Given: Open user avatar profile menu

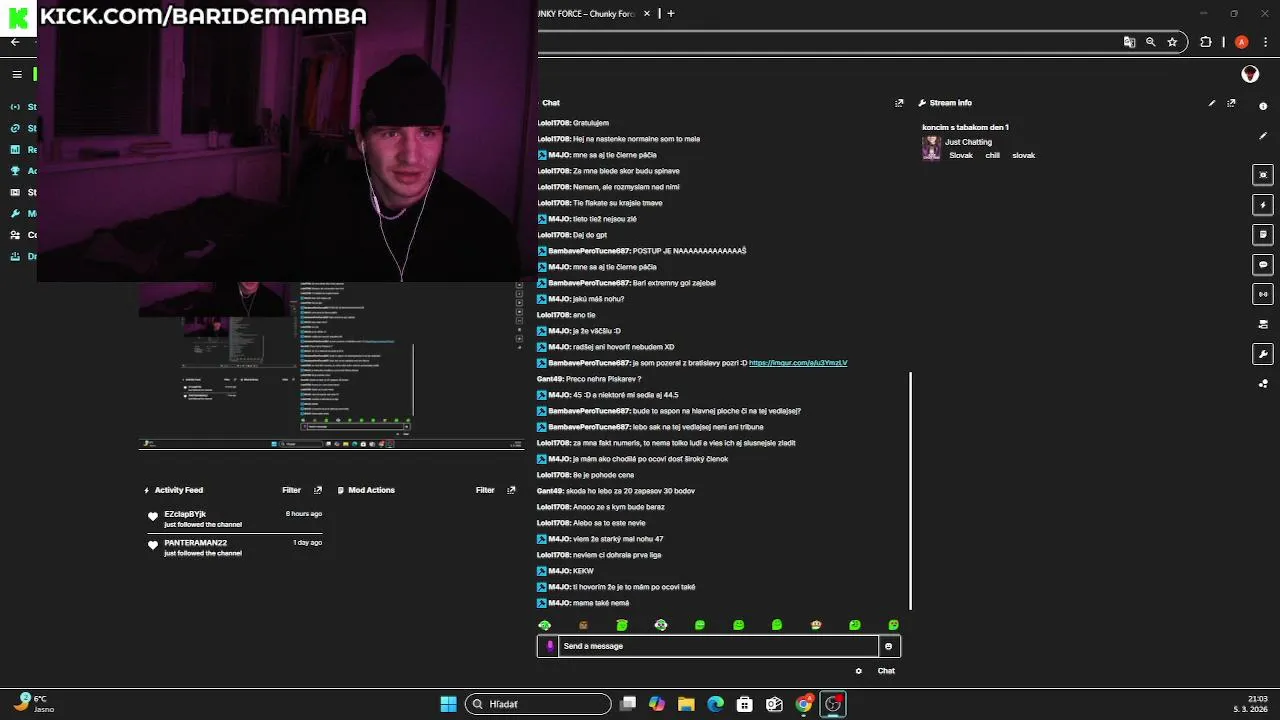Looking at the screenshot, I should pyautogui.click(x=1250, y=74).
